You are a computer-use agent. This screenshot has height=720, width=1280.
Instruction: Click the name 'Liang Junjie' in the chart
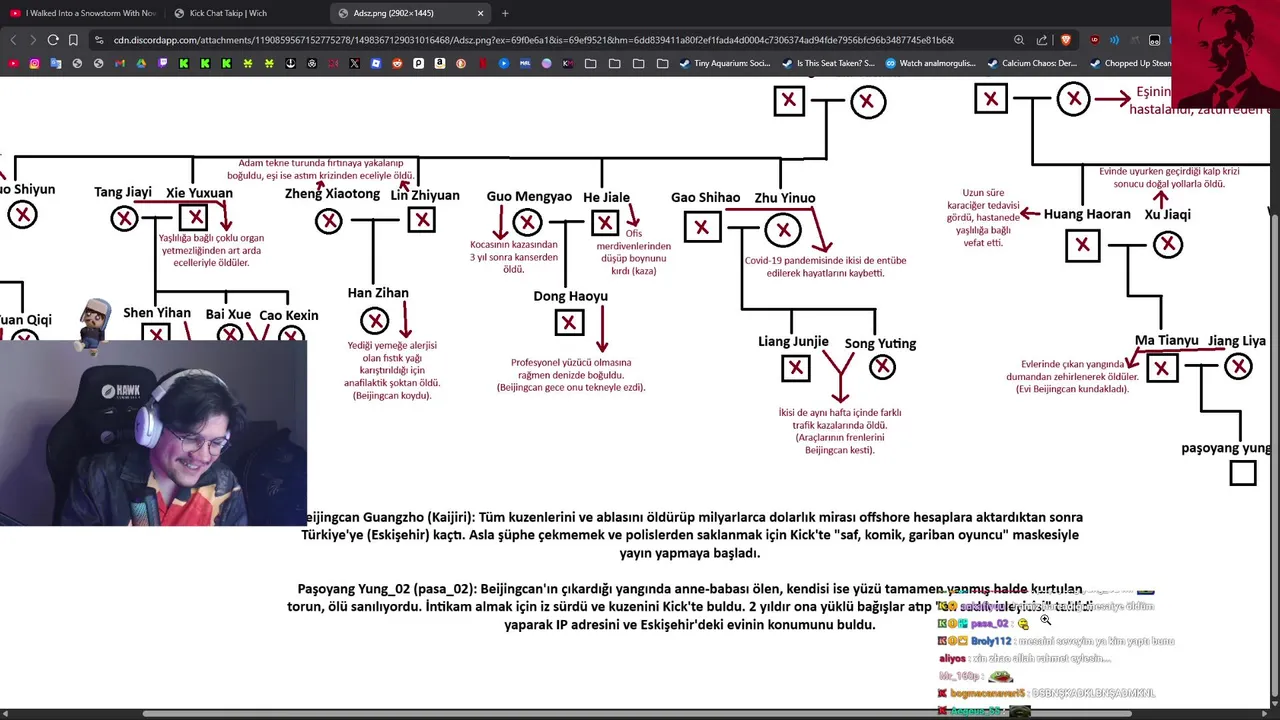793,342
